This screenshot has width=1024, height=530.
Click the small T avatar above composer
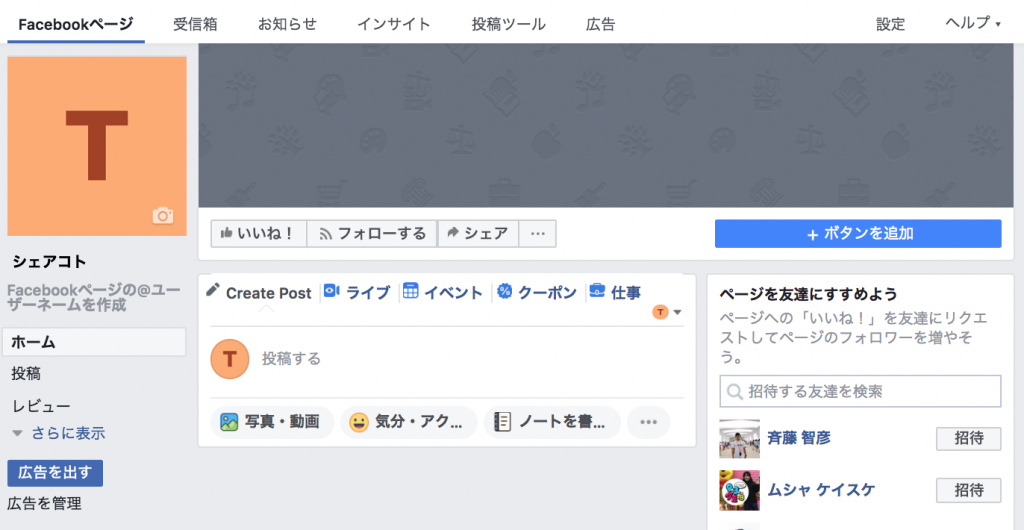click(x=660, y=312)
